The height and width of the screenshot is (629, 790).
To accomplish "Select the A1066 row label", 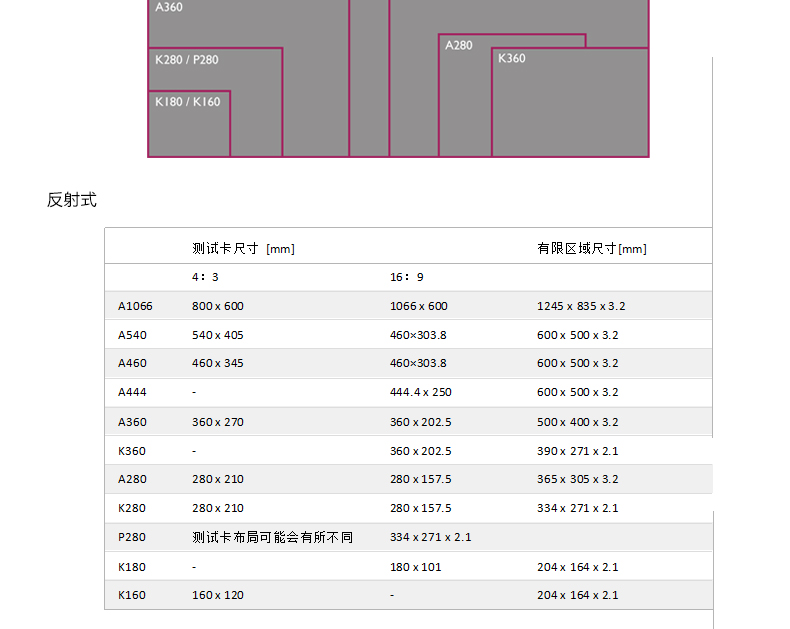I will [135, 306].
